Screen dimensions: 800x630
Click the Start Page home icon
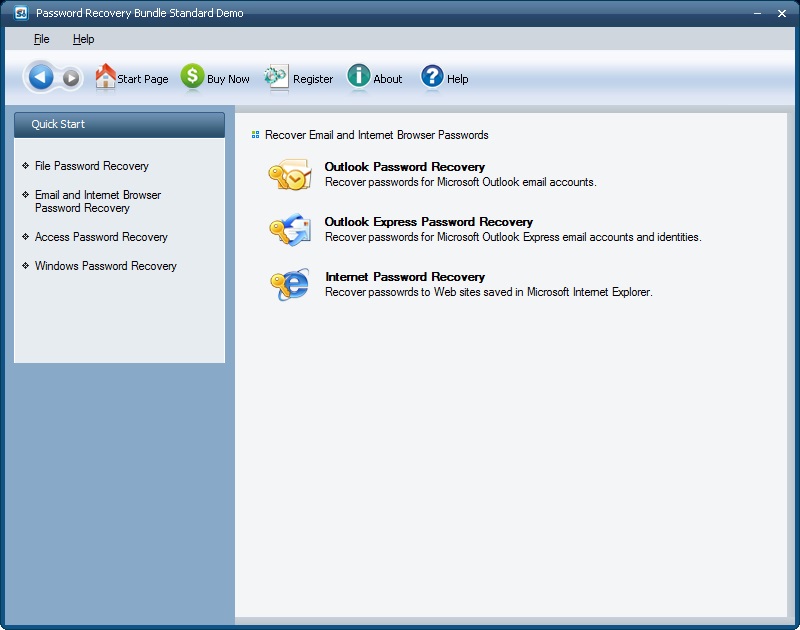point(104,76)
